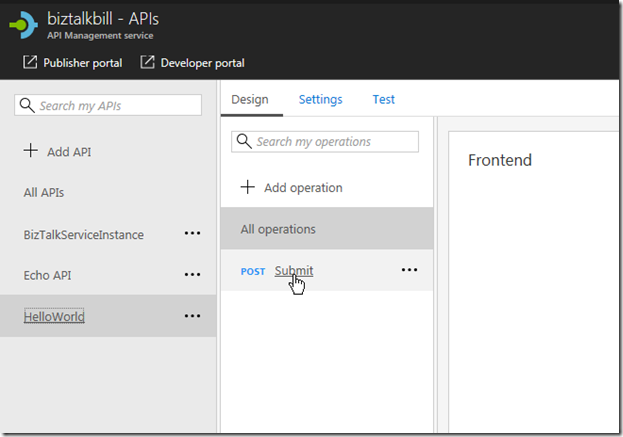Select the HelloWorld API
The width and height of the screenshot is (623, 437).
(x=54, y=317)
